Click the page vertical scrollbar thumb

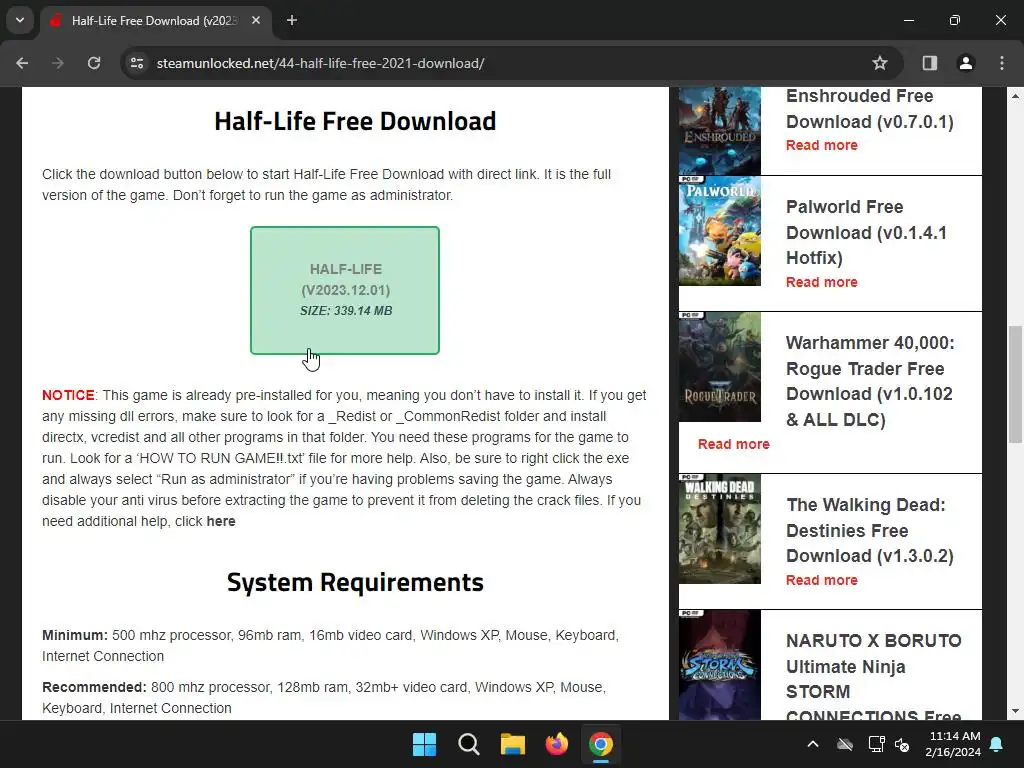(1015, 384)
